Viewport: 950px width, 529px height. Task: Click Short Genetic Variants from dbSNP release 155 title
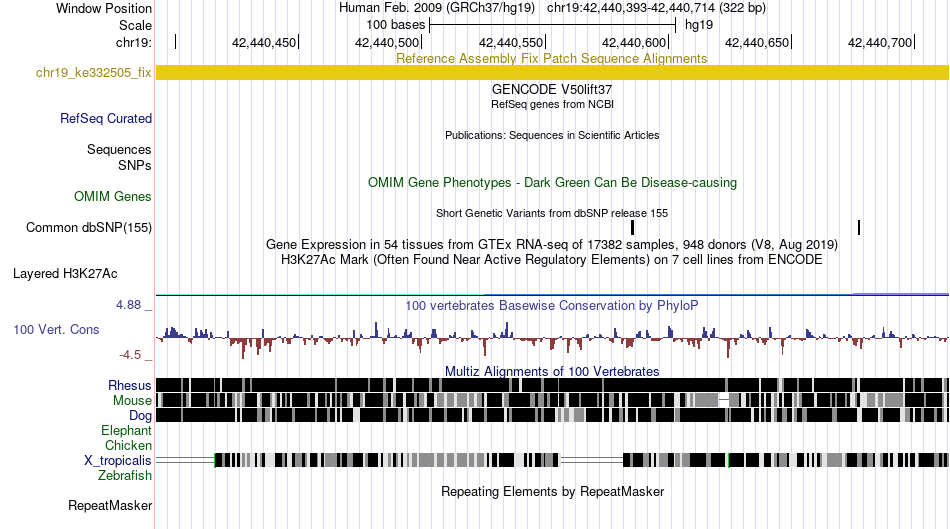(x=552, y=213)
